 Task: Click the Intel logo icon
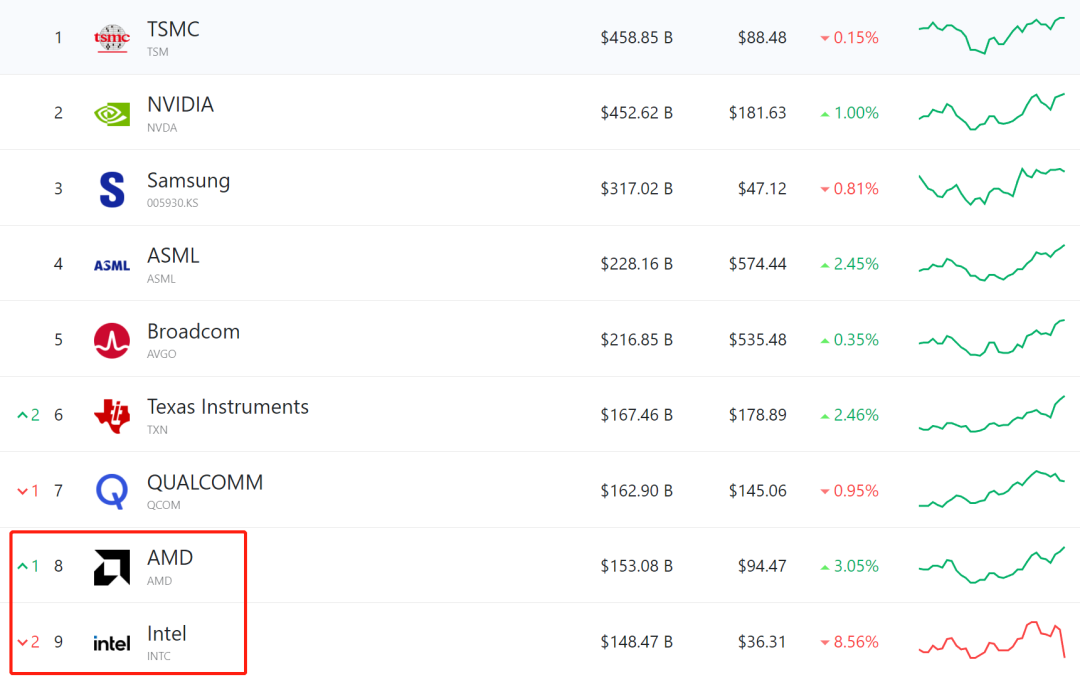[x=111, y=643]
